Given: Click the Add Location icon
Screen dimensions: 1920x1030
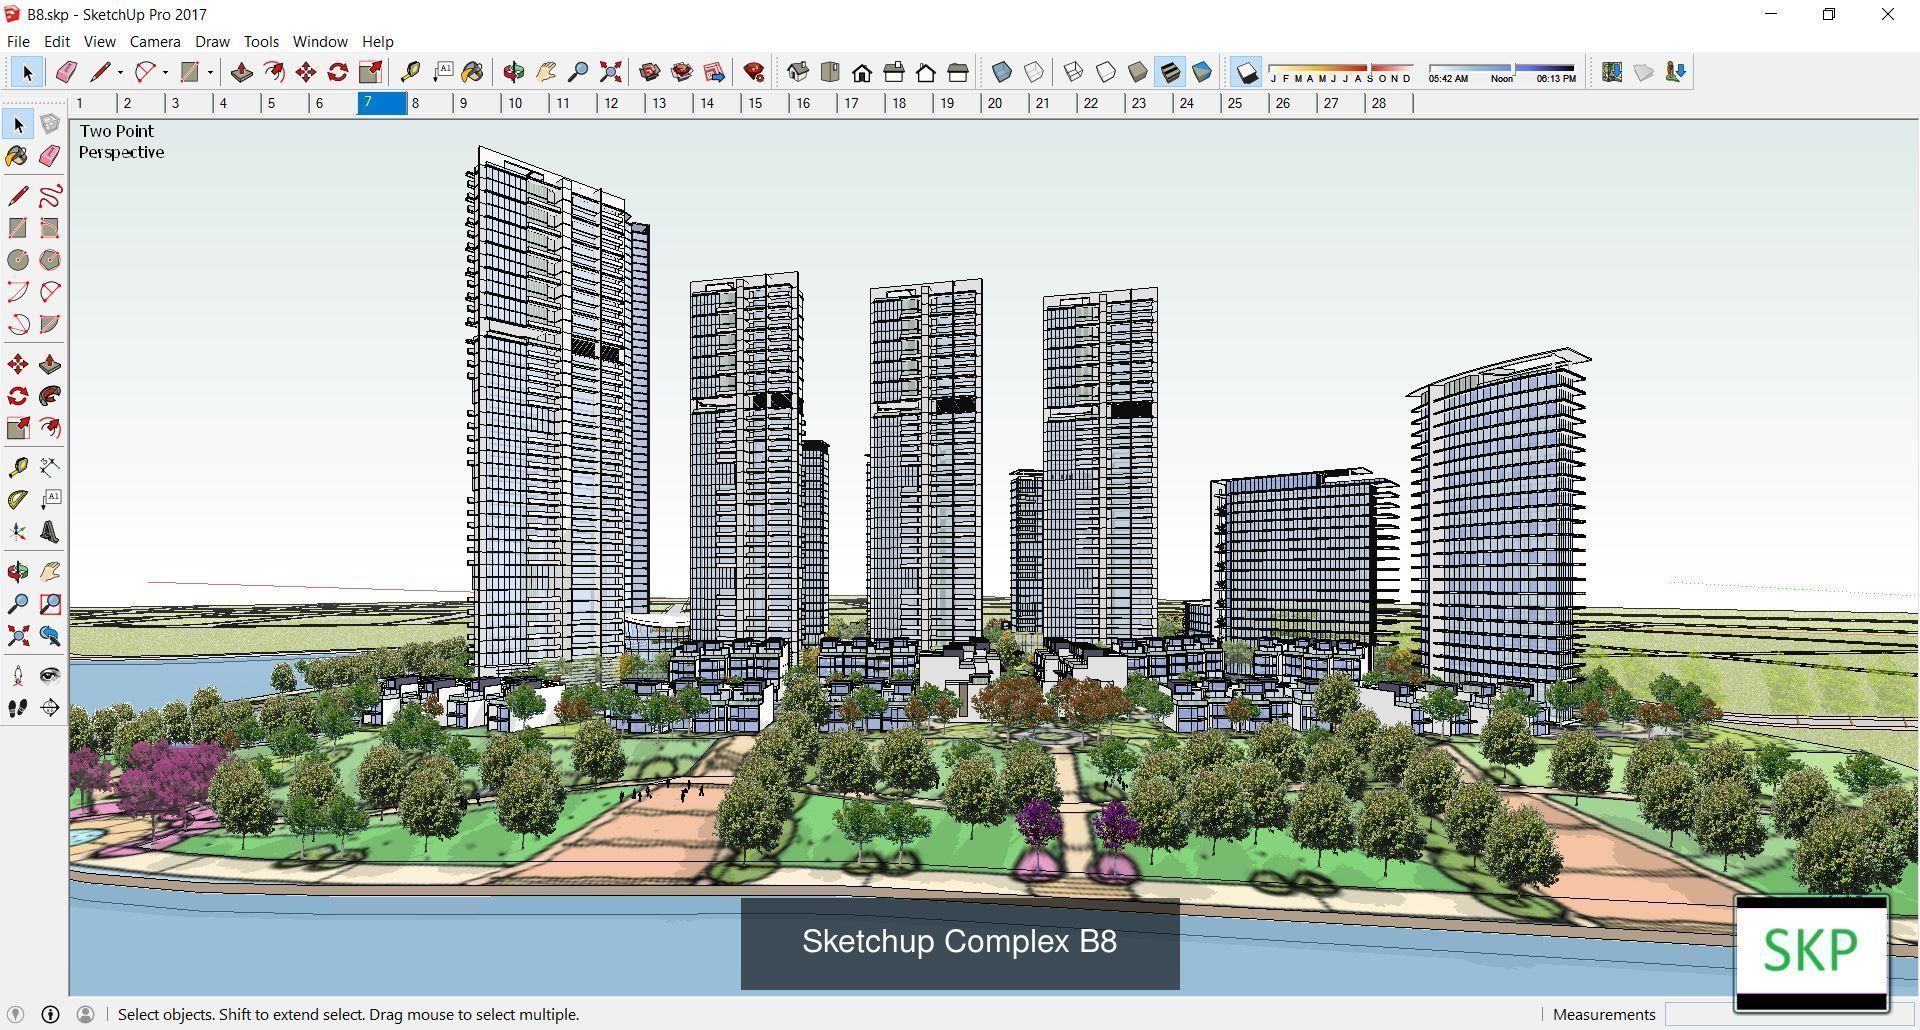Looking at the screenshot, I should [1612, 72].
